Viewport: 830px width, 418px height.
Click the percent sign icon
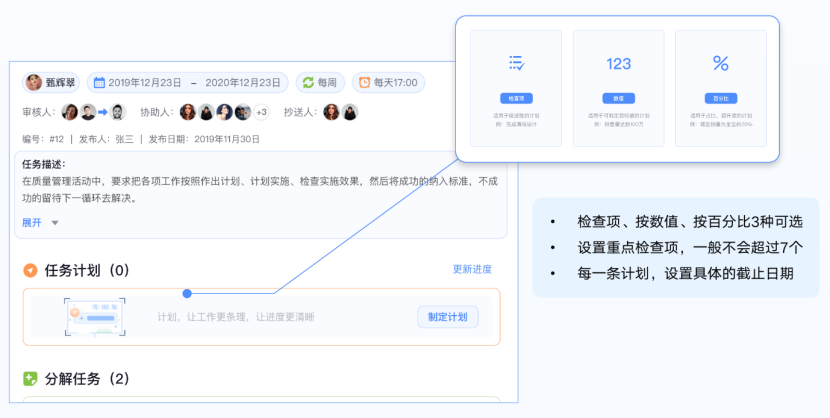pyautogui.click(x=720, y=64)
